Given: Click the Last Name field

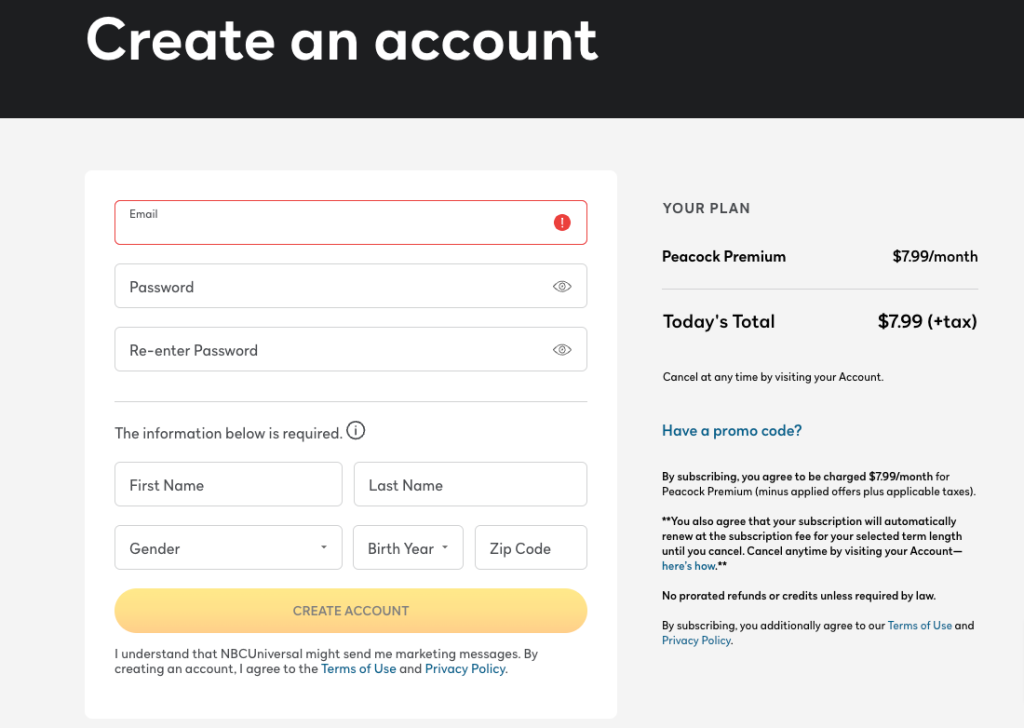Looking at the screenshot, I should click(x=470, y=484).
